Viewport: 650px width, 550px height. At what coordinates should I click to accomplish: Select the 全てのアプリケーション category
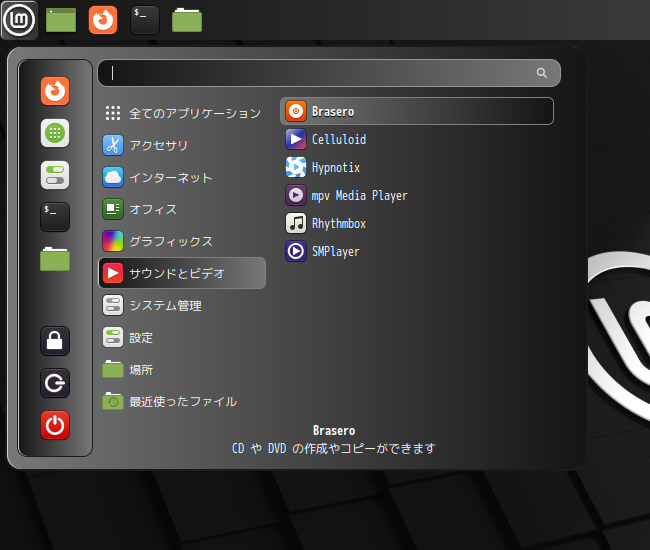pos(182,113)
